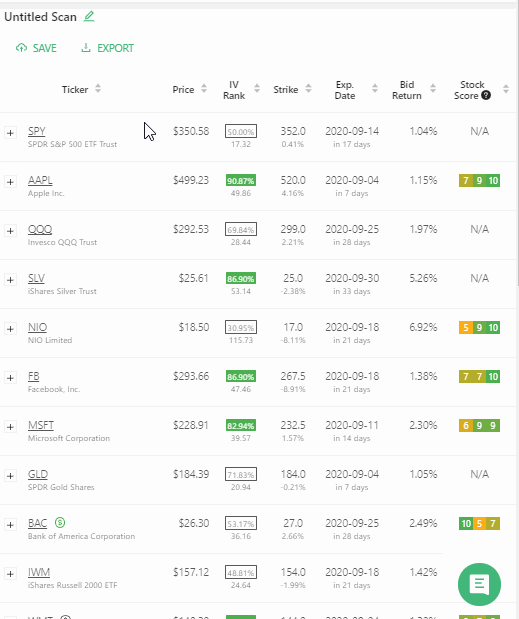
Task: Open FB ticker link
Action: click(34, 376)
